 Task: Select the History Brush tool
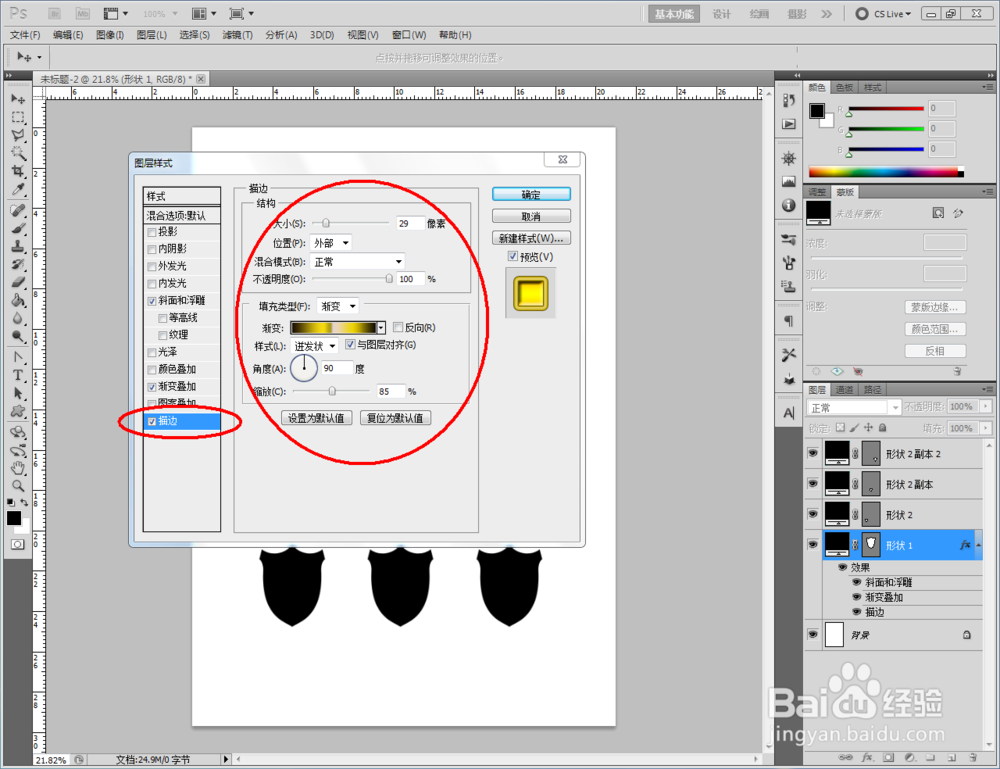point(18,264)
